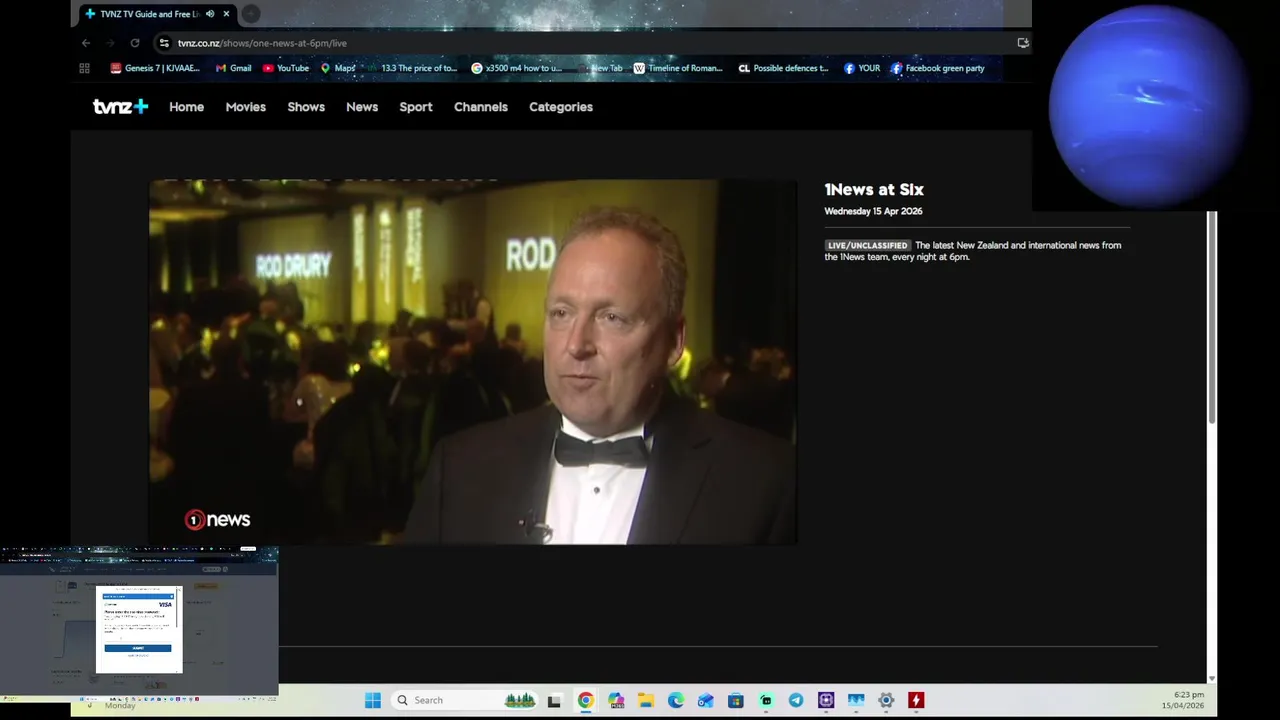Click the Wednesday 15 Apr 2026 date
The width and height of the screenshot is (1280, 720).
coord(873,211)
